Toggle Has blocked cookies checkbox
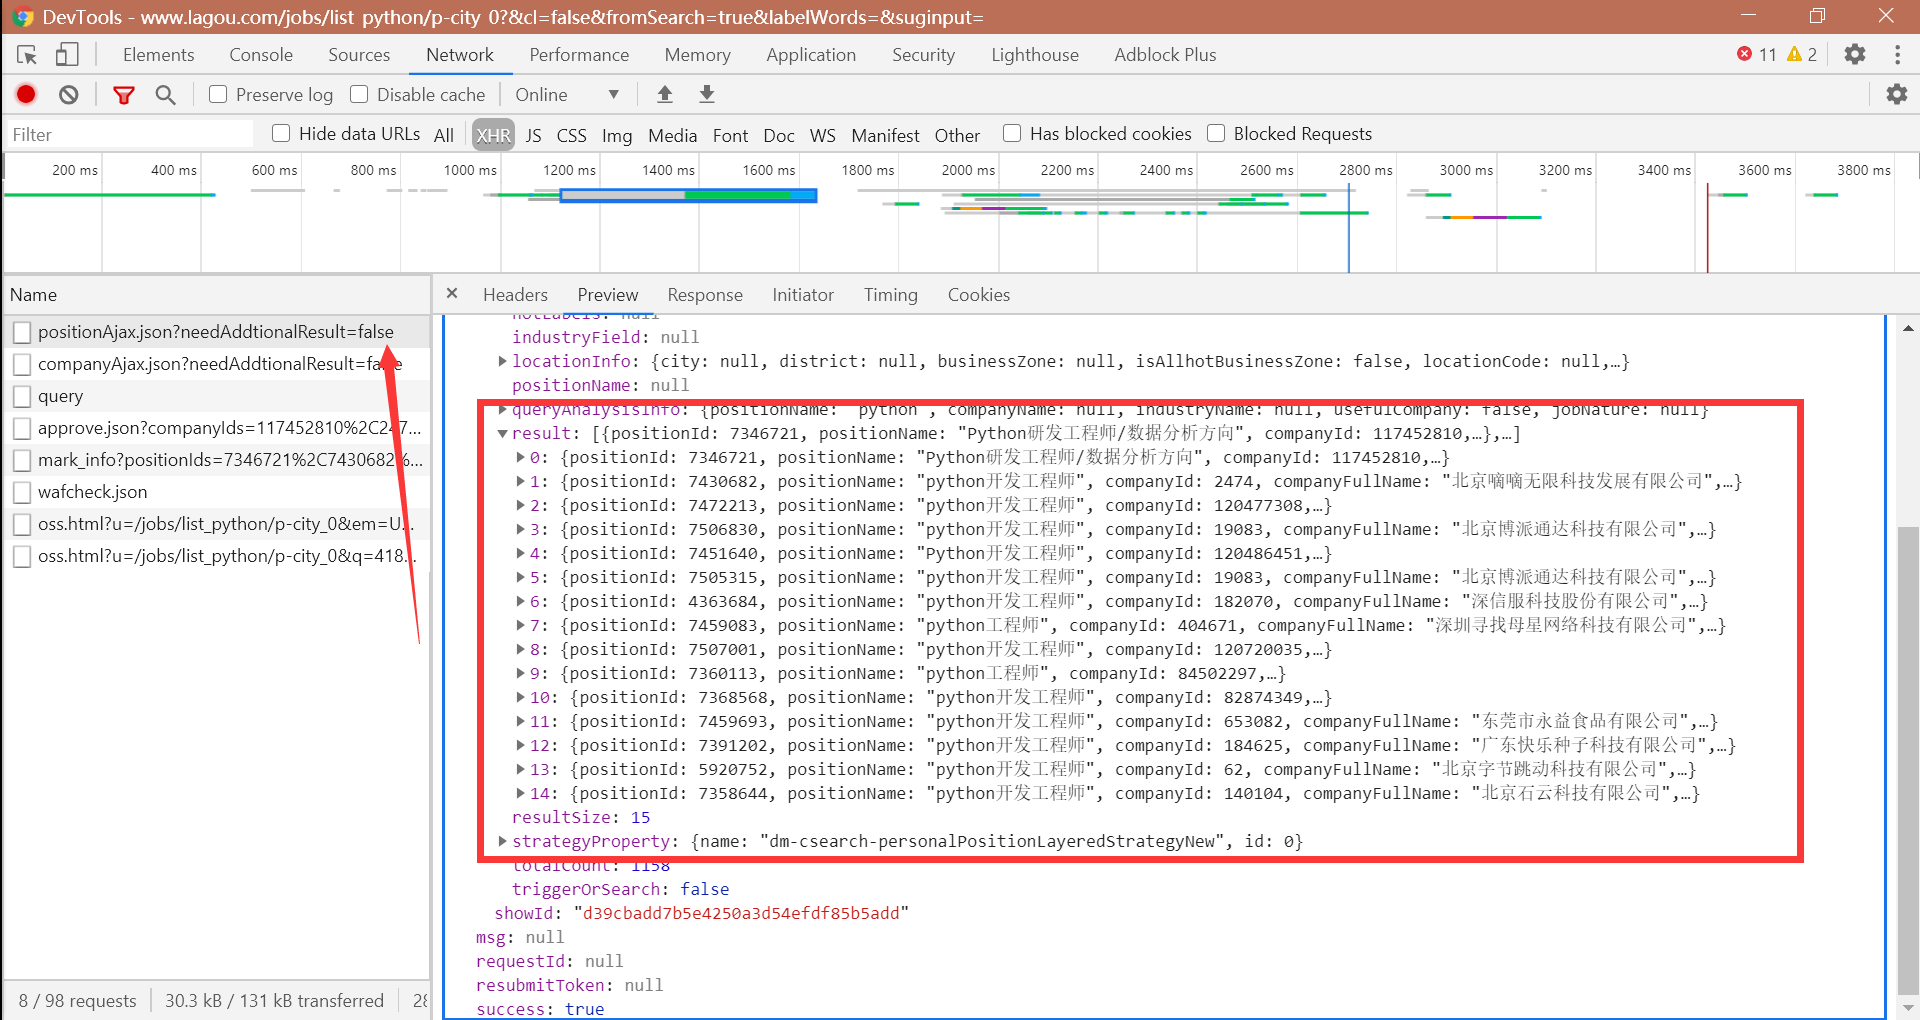 coord(1012,134)
